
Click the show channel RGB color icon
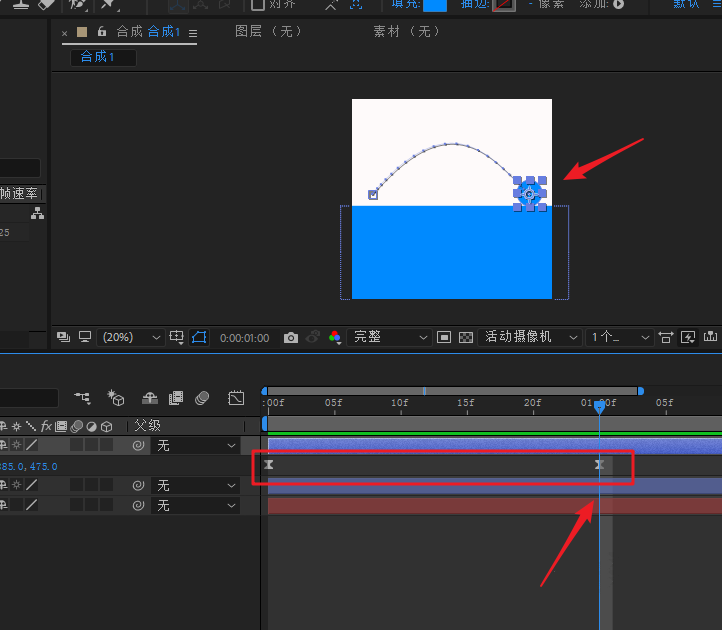(334, 338)
